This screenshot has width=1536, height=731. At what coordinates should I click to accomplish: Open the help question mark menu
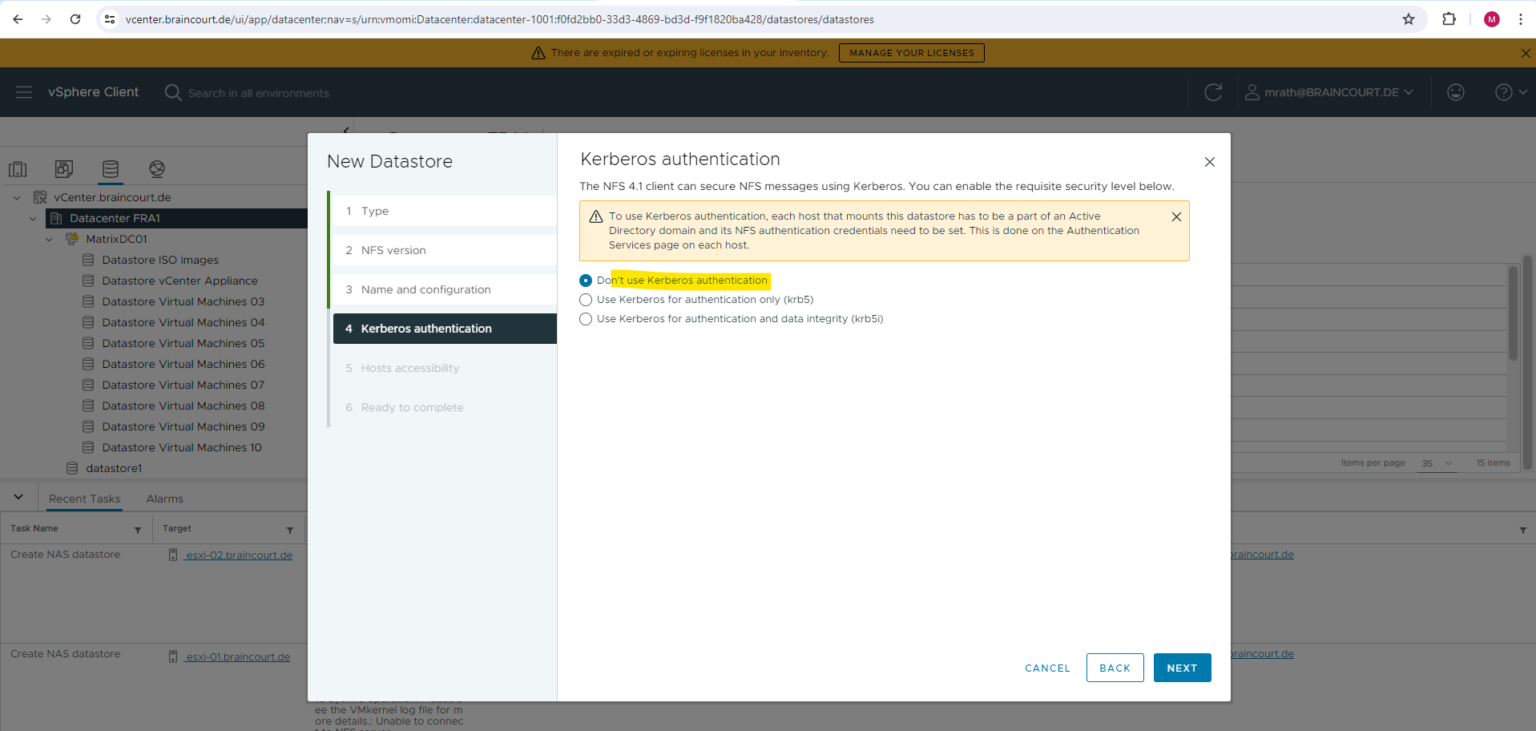[x=1511, y=92]
